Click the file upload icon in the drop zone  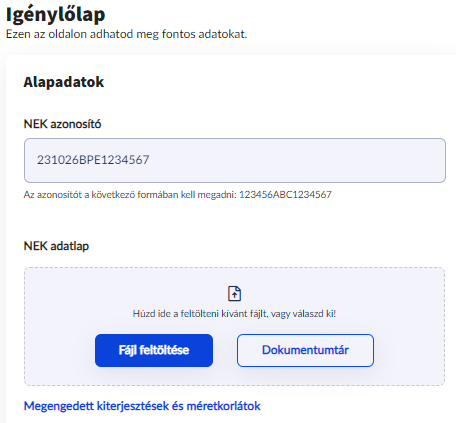pyautogui.click(x=234, y=293)
